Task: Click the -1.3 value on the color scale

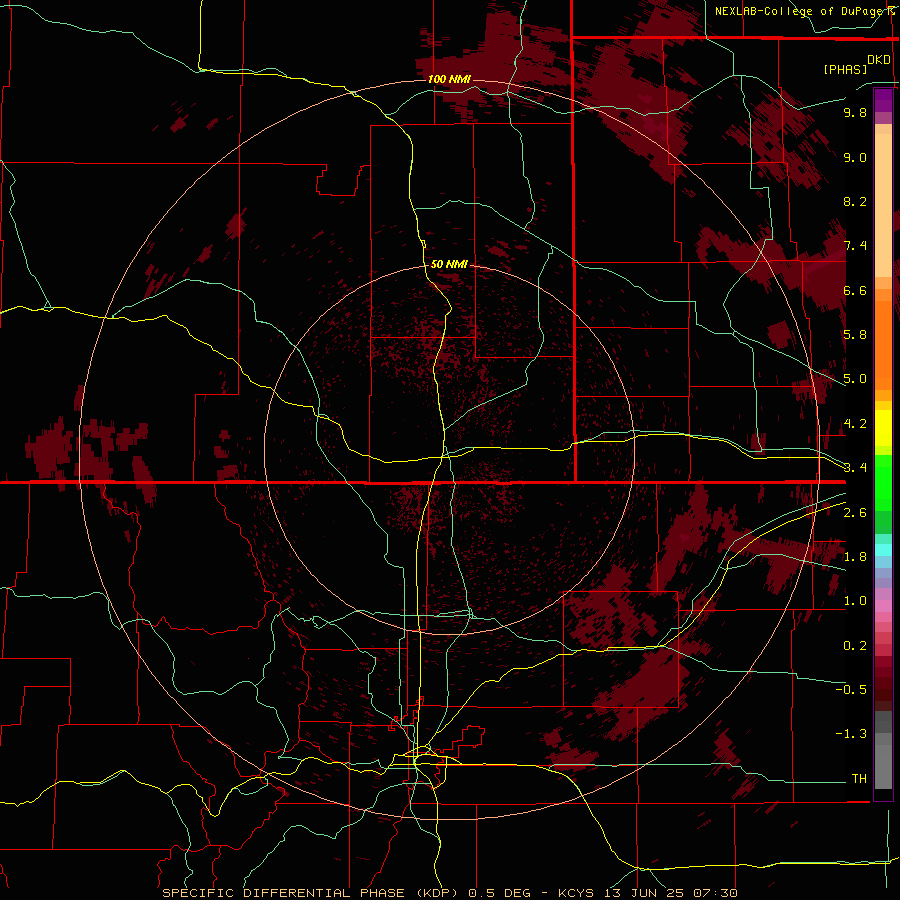Action: (x=851, y=734)
